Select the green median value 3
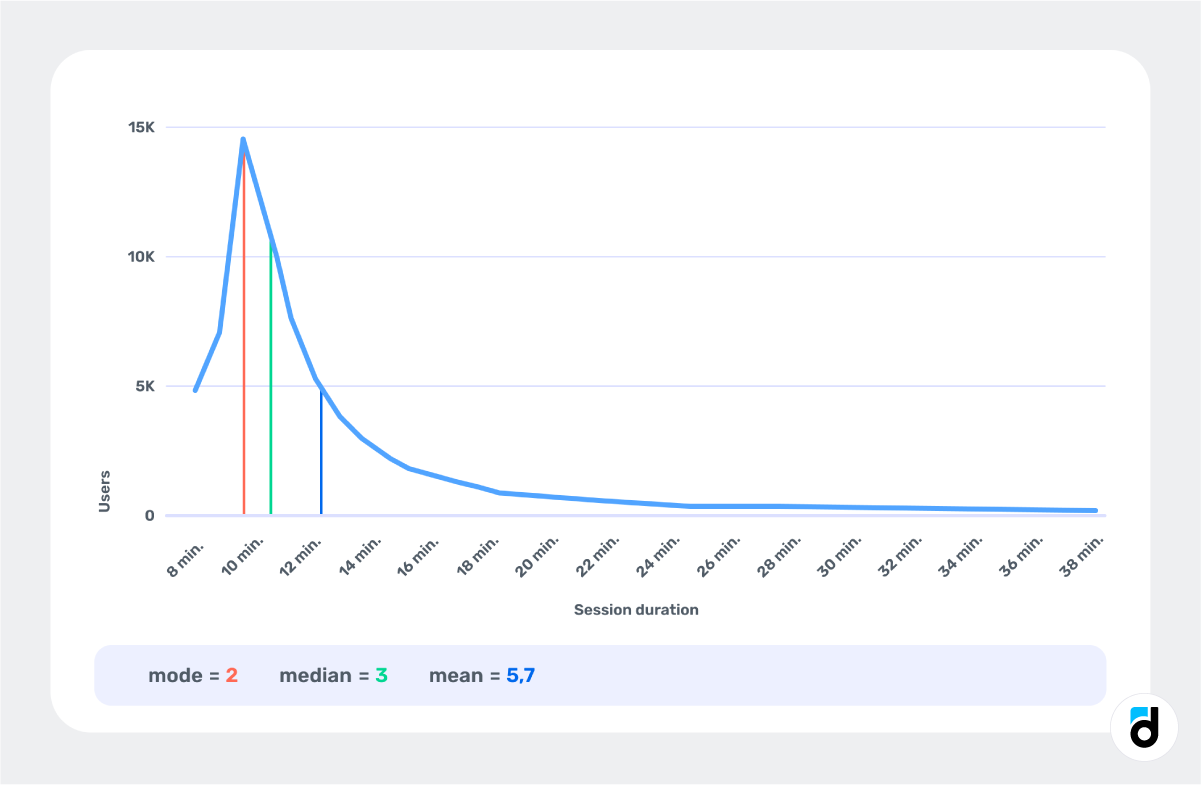This screenshot has width=1201, height=785. point(381,675)
